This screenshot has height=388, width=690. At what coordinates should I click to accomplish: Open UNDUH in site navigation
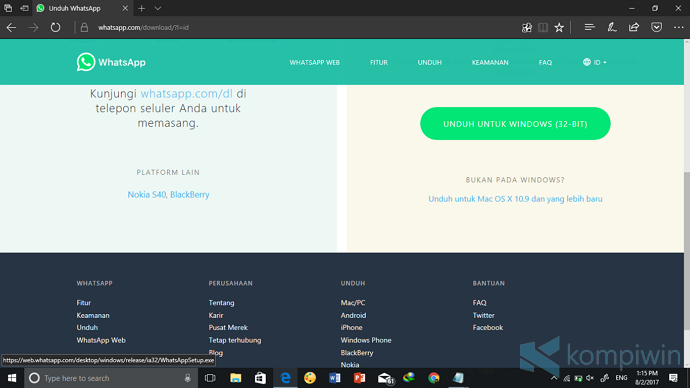(x=429, y=62)
